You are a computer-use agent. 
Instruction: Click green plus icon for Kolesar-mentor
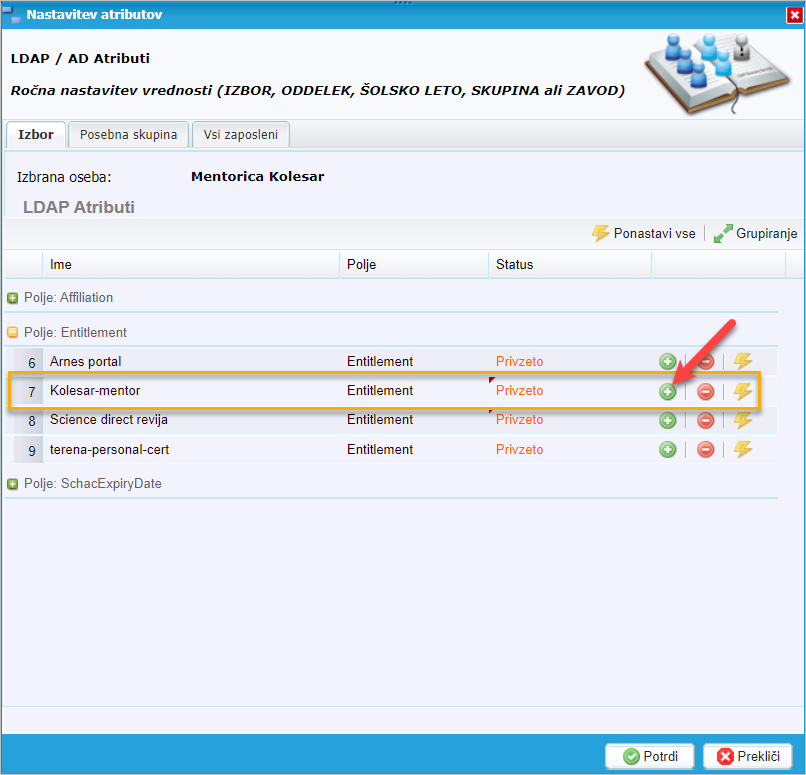667,392
